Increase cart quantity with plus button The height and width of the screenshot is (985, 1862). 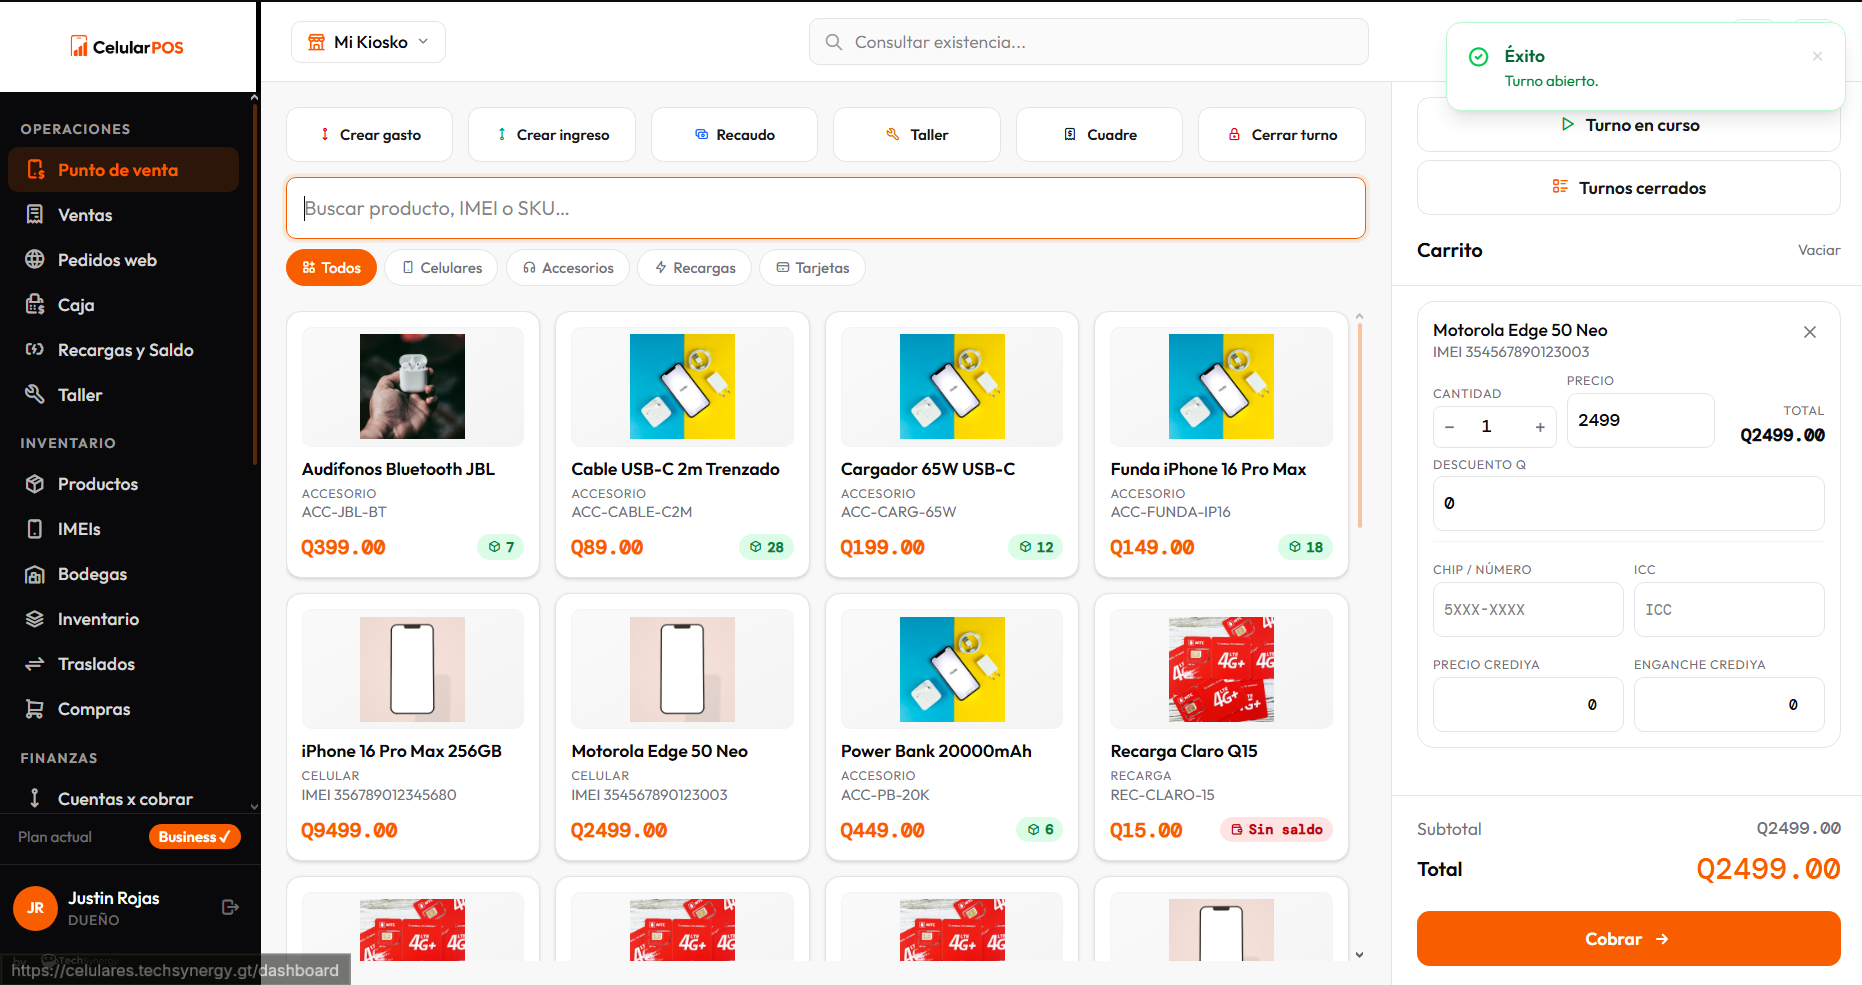pyautogui.click(x=1540, y=427)
